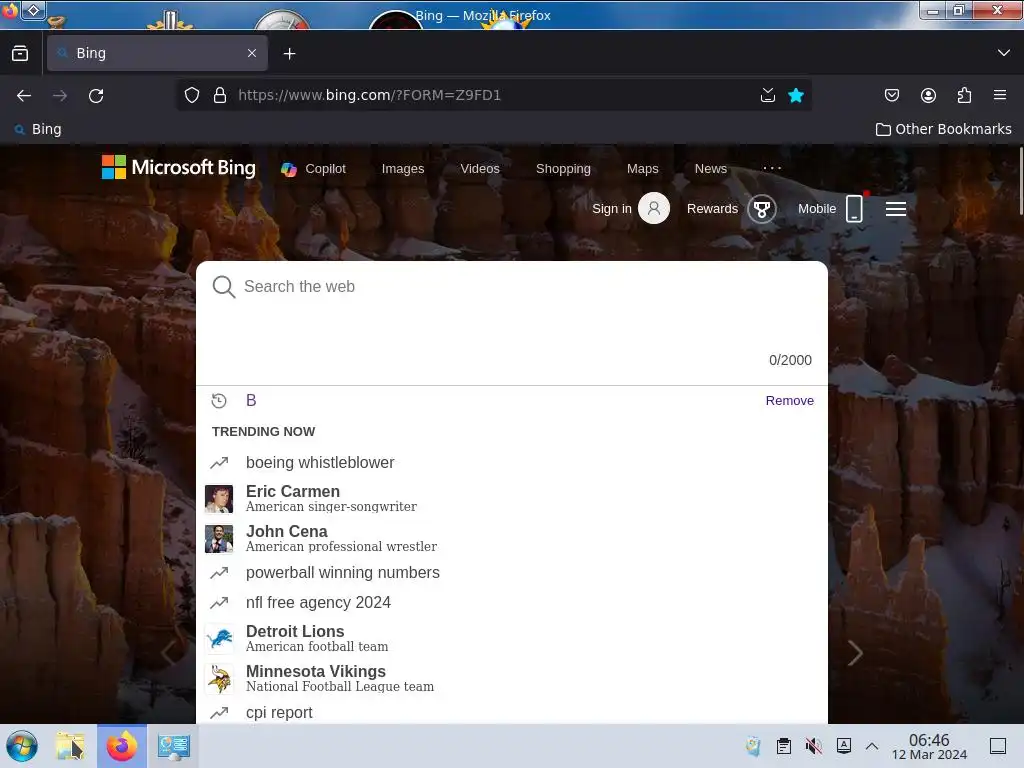Click the Minnesota Vikings logo thumbnail
This screenshot has width=1024, height=768.
point(219,679)
